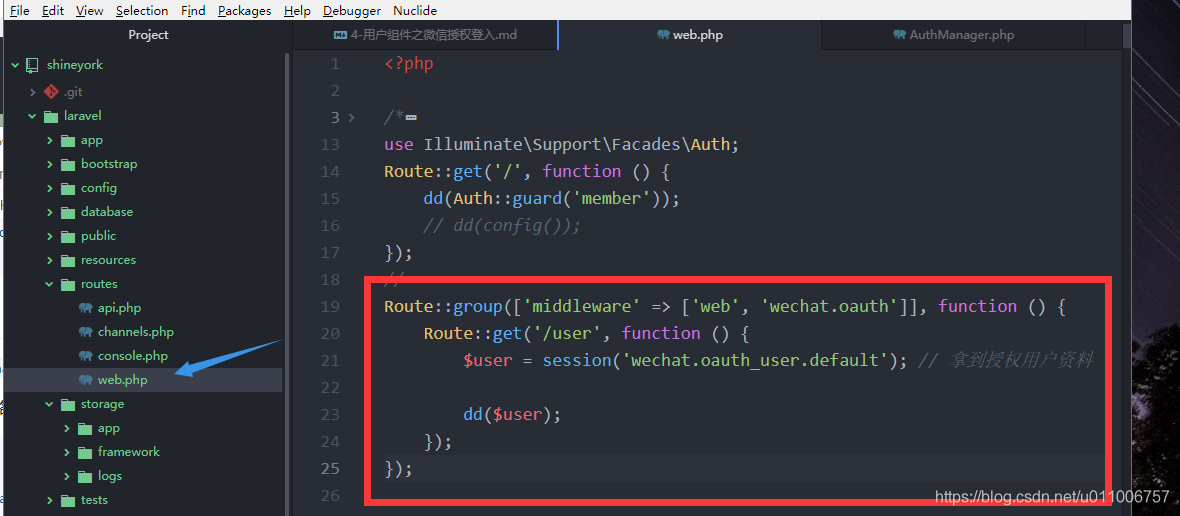Viewport: 1180px width, 516px height.
Task: Open web.php in the project tree
Action: 122,380
